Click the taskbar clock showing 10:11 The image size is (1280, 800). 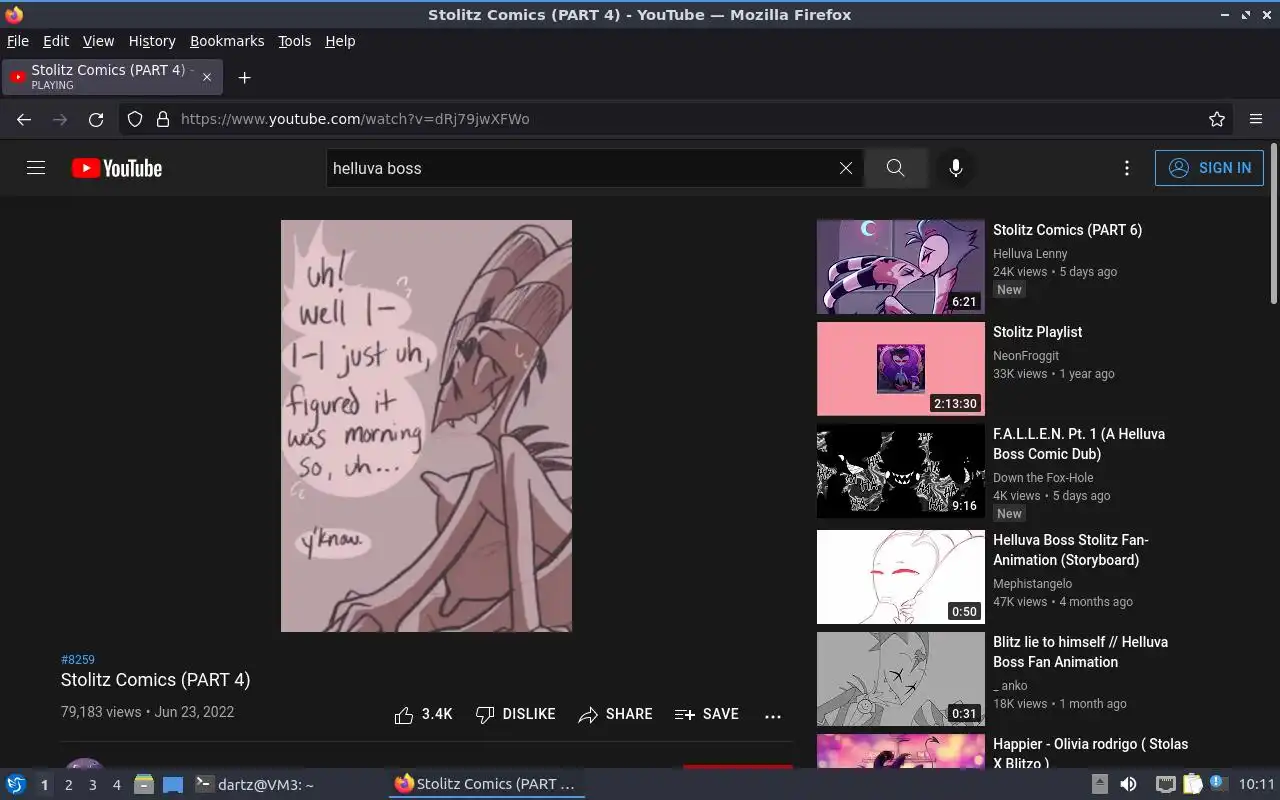(x=1257, y=784)
